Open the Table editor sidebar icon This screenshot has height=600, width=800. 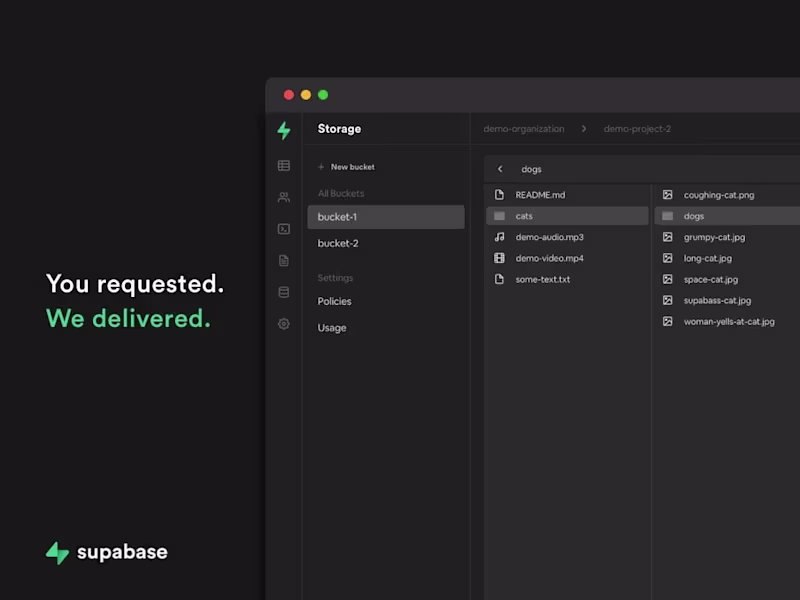click(x=284, y=165)
